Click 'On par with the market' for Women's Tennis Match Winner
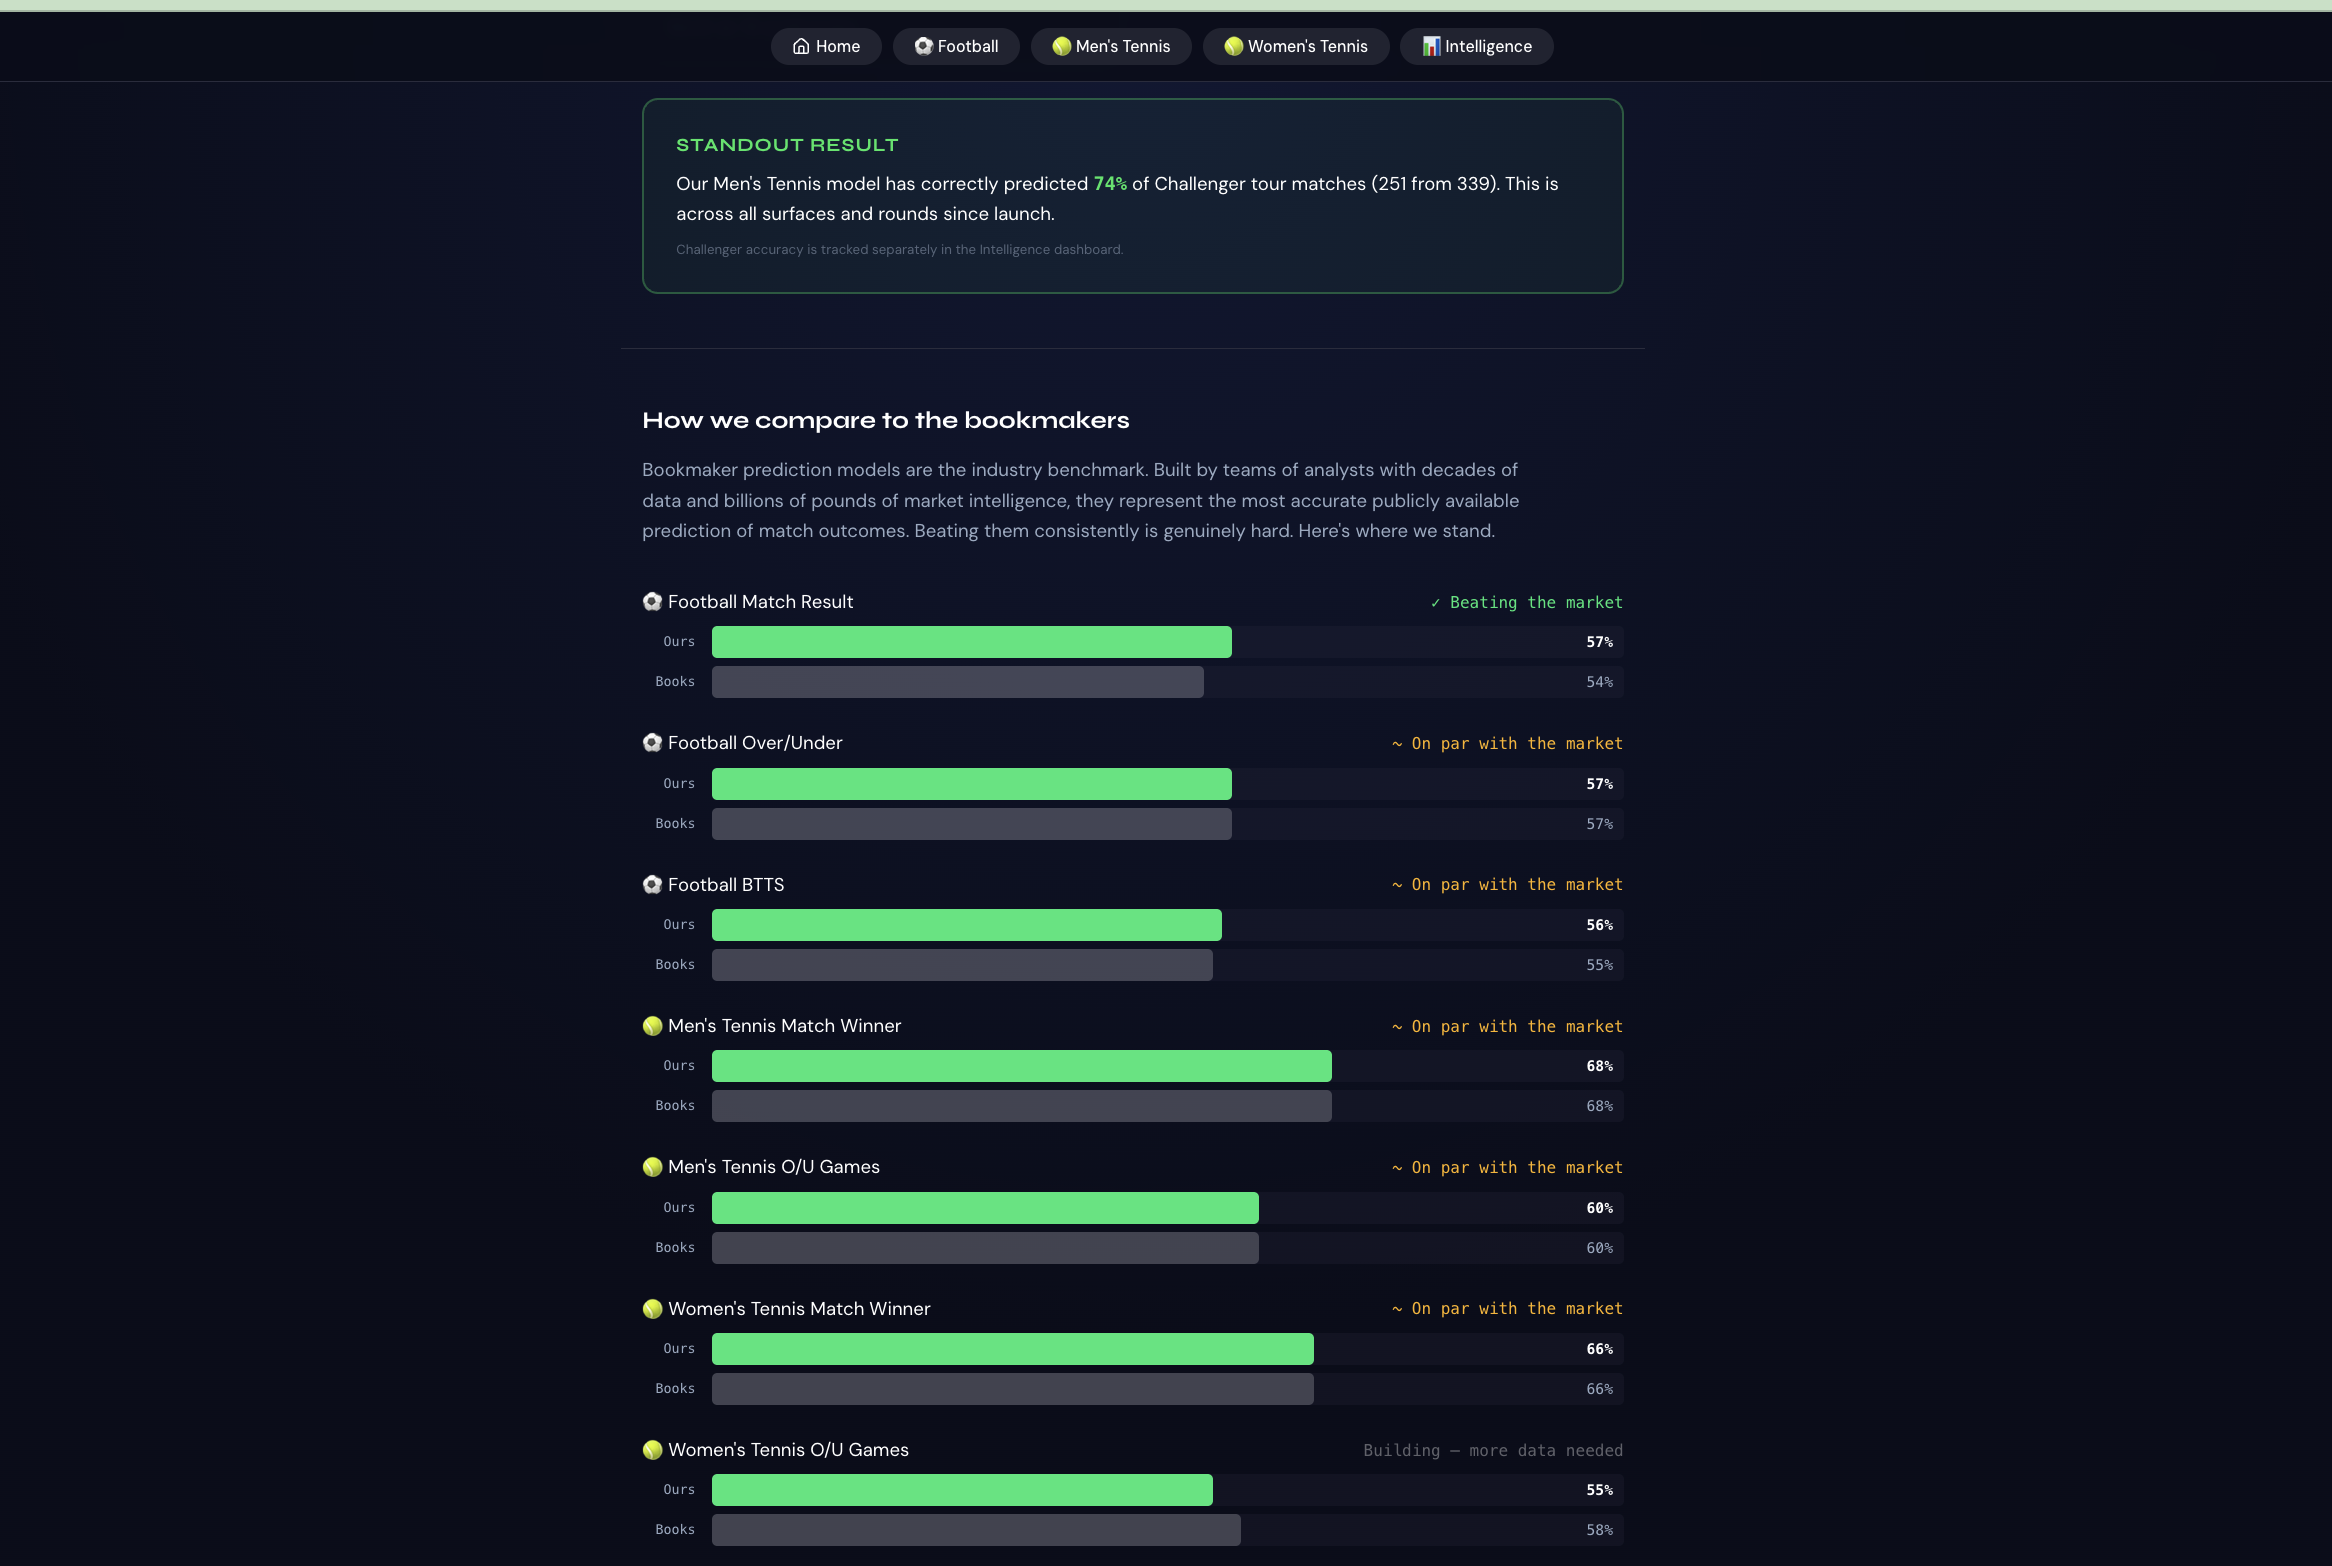Viewport: 2332px width, 1566px height. [1507, 1309]
